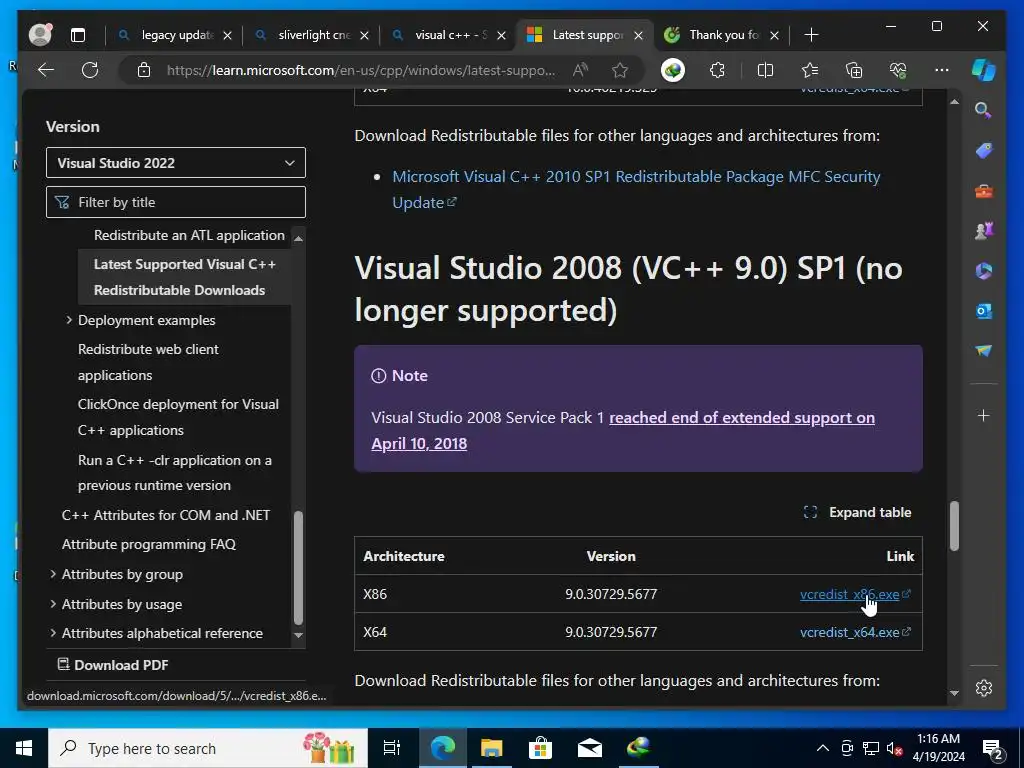The height and width of the screenshot is (768, 1024).
Task: Open sidebar Shopping tag icon
Action: (x=984, y=151)
